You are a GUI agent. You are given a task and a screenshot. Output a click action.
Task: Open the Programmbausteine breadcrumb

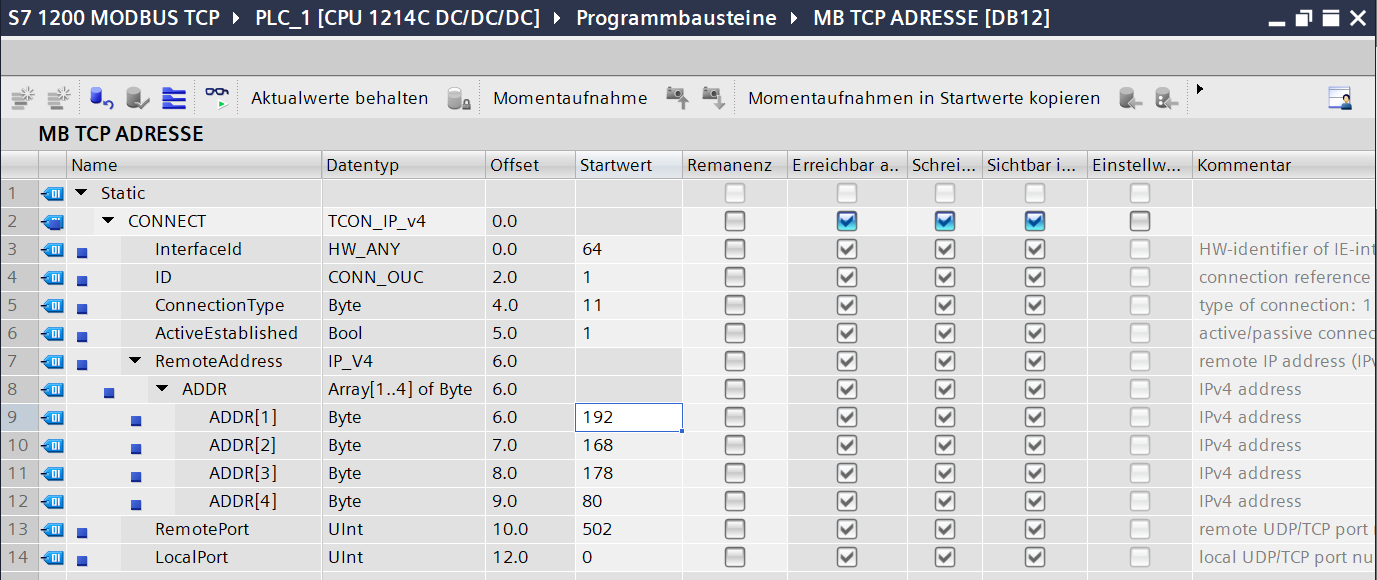676,18
